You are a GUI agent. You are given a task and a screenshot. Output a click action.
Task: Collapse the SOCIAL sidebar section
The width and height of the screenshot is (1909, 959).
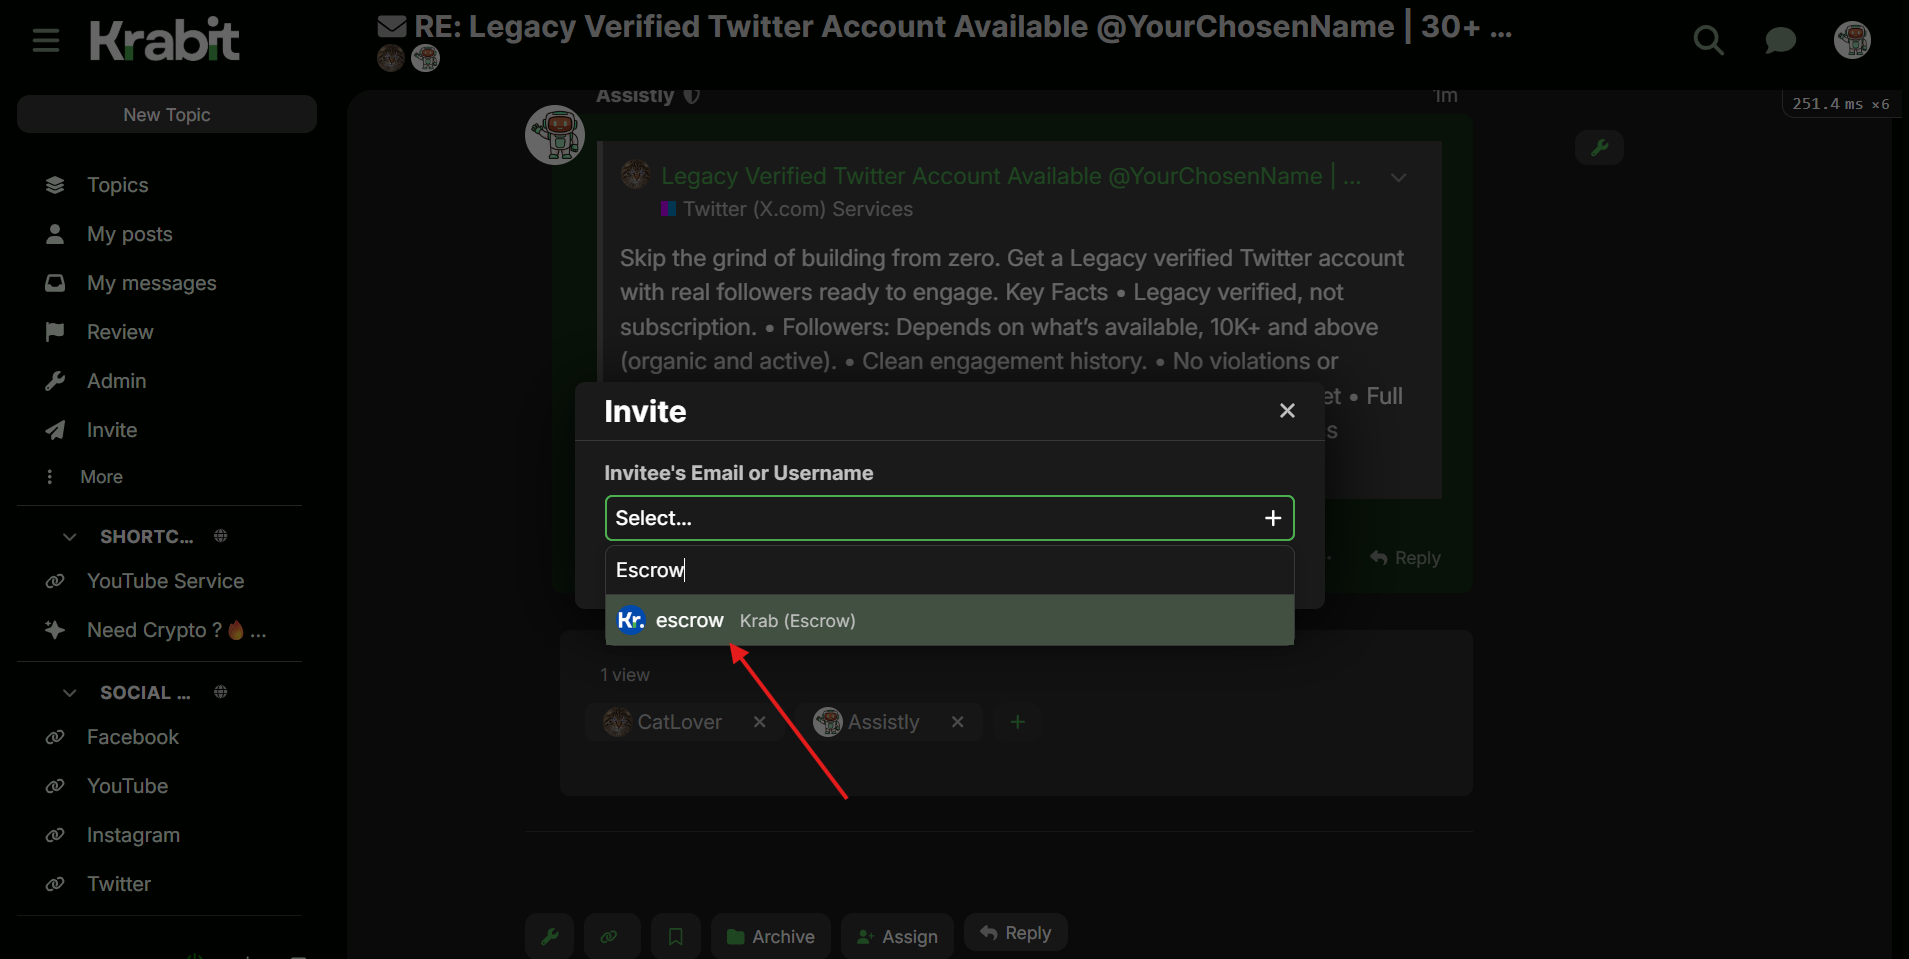point(70,693)
